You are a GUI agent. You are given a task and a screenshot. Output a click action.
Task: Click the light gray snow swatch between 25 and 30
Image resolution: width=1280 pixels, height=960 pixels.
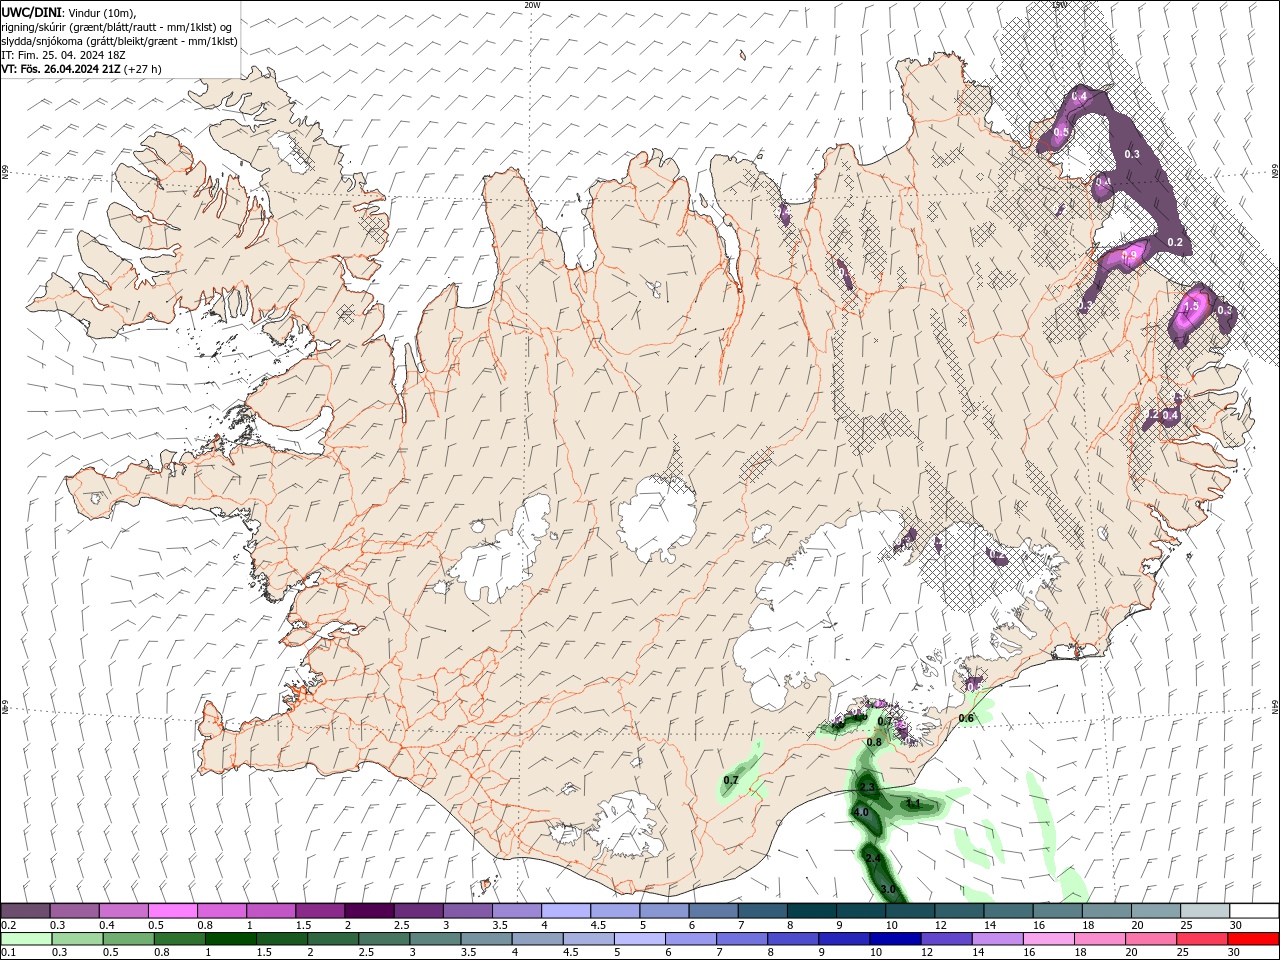pos(1206,911)
